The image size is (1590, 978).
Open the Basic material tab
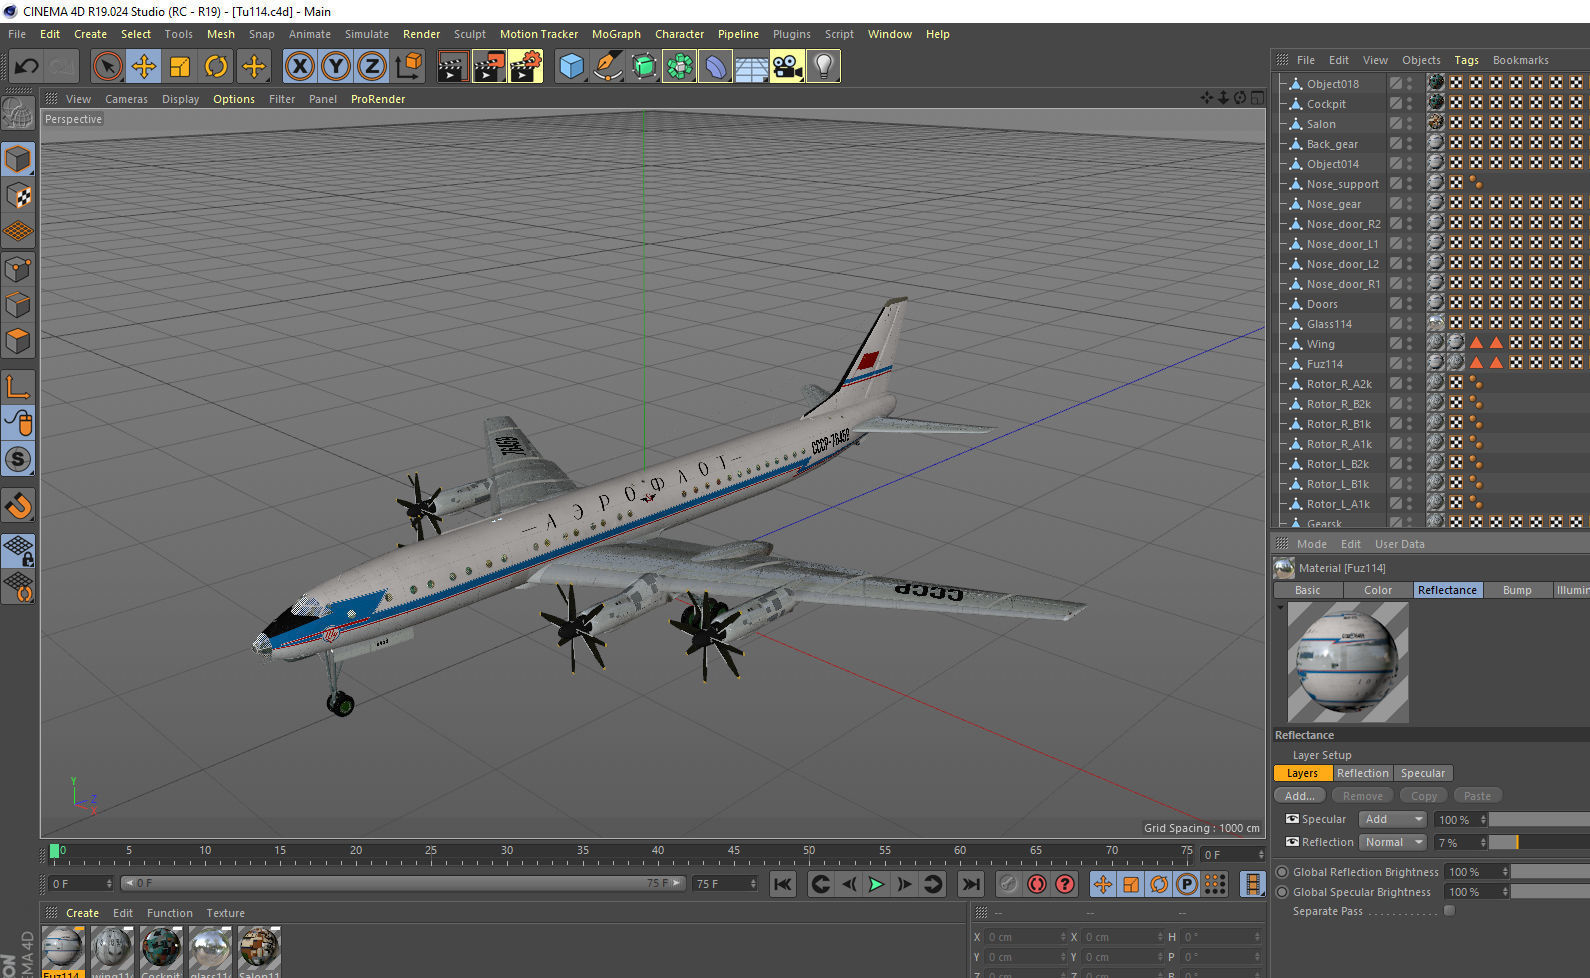(1307, 590)
